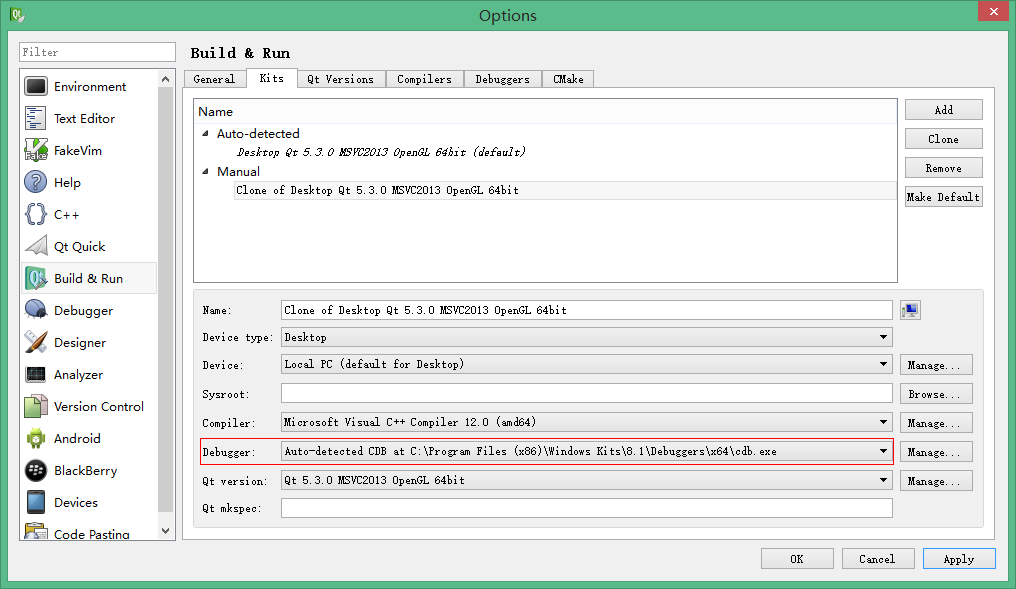Switch to the Qt Versions tab
Viewport: 1016px width, 589px height.
pos(340,78)
